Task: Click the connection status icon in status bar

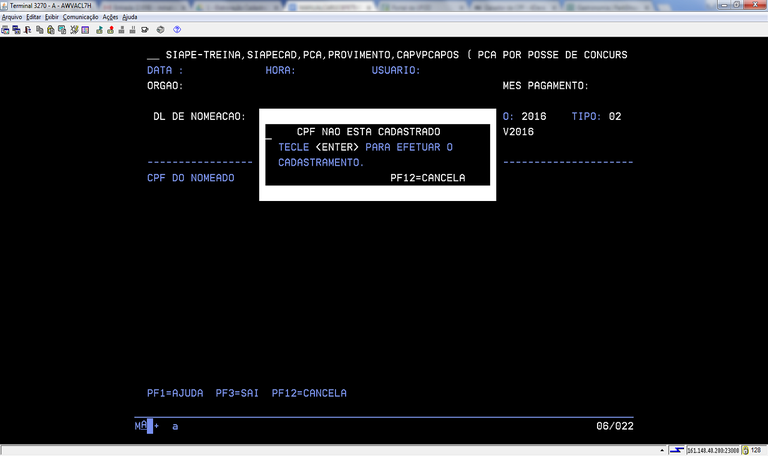Action: [x=677, y=450]
